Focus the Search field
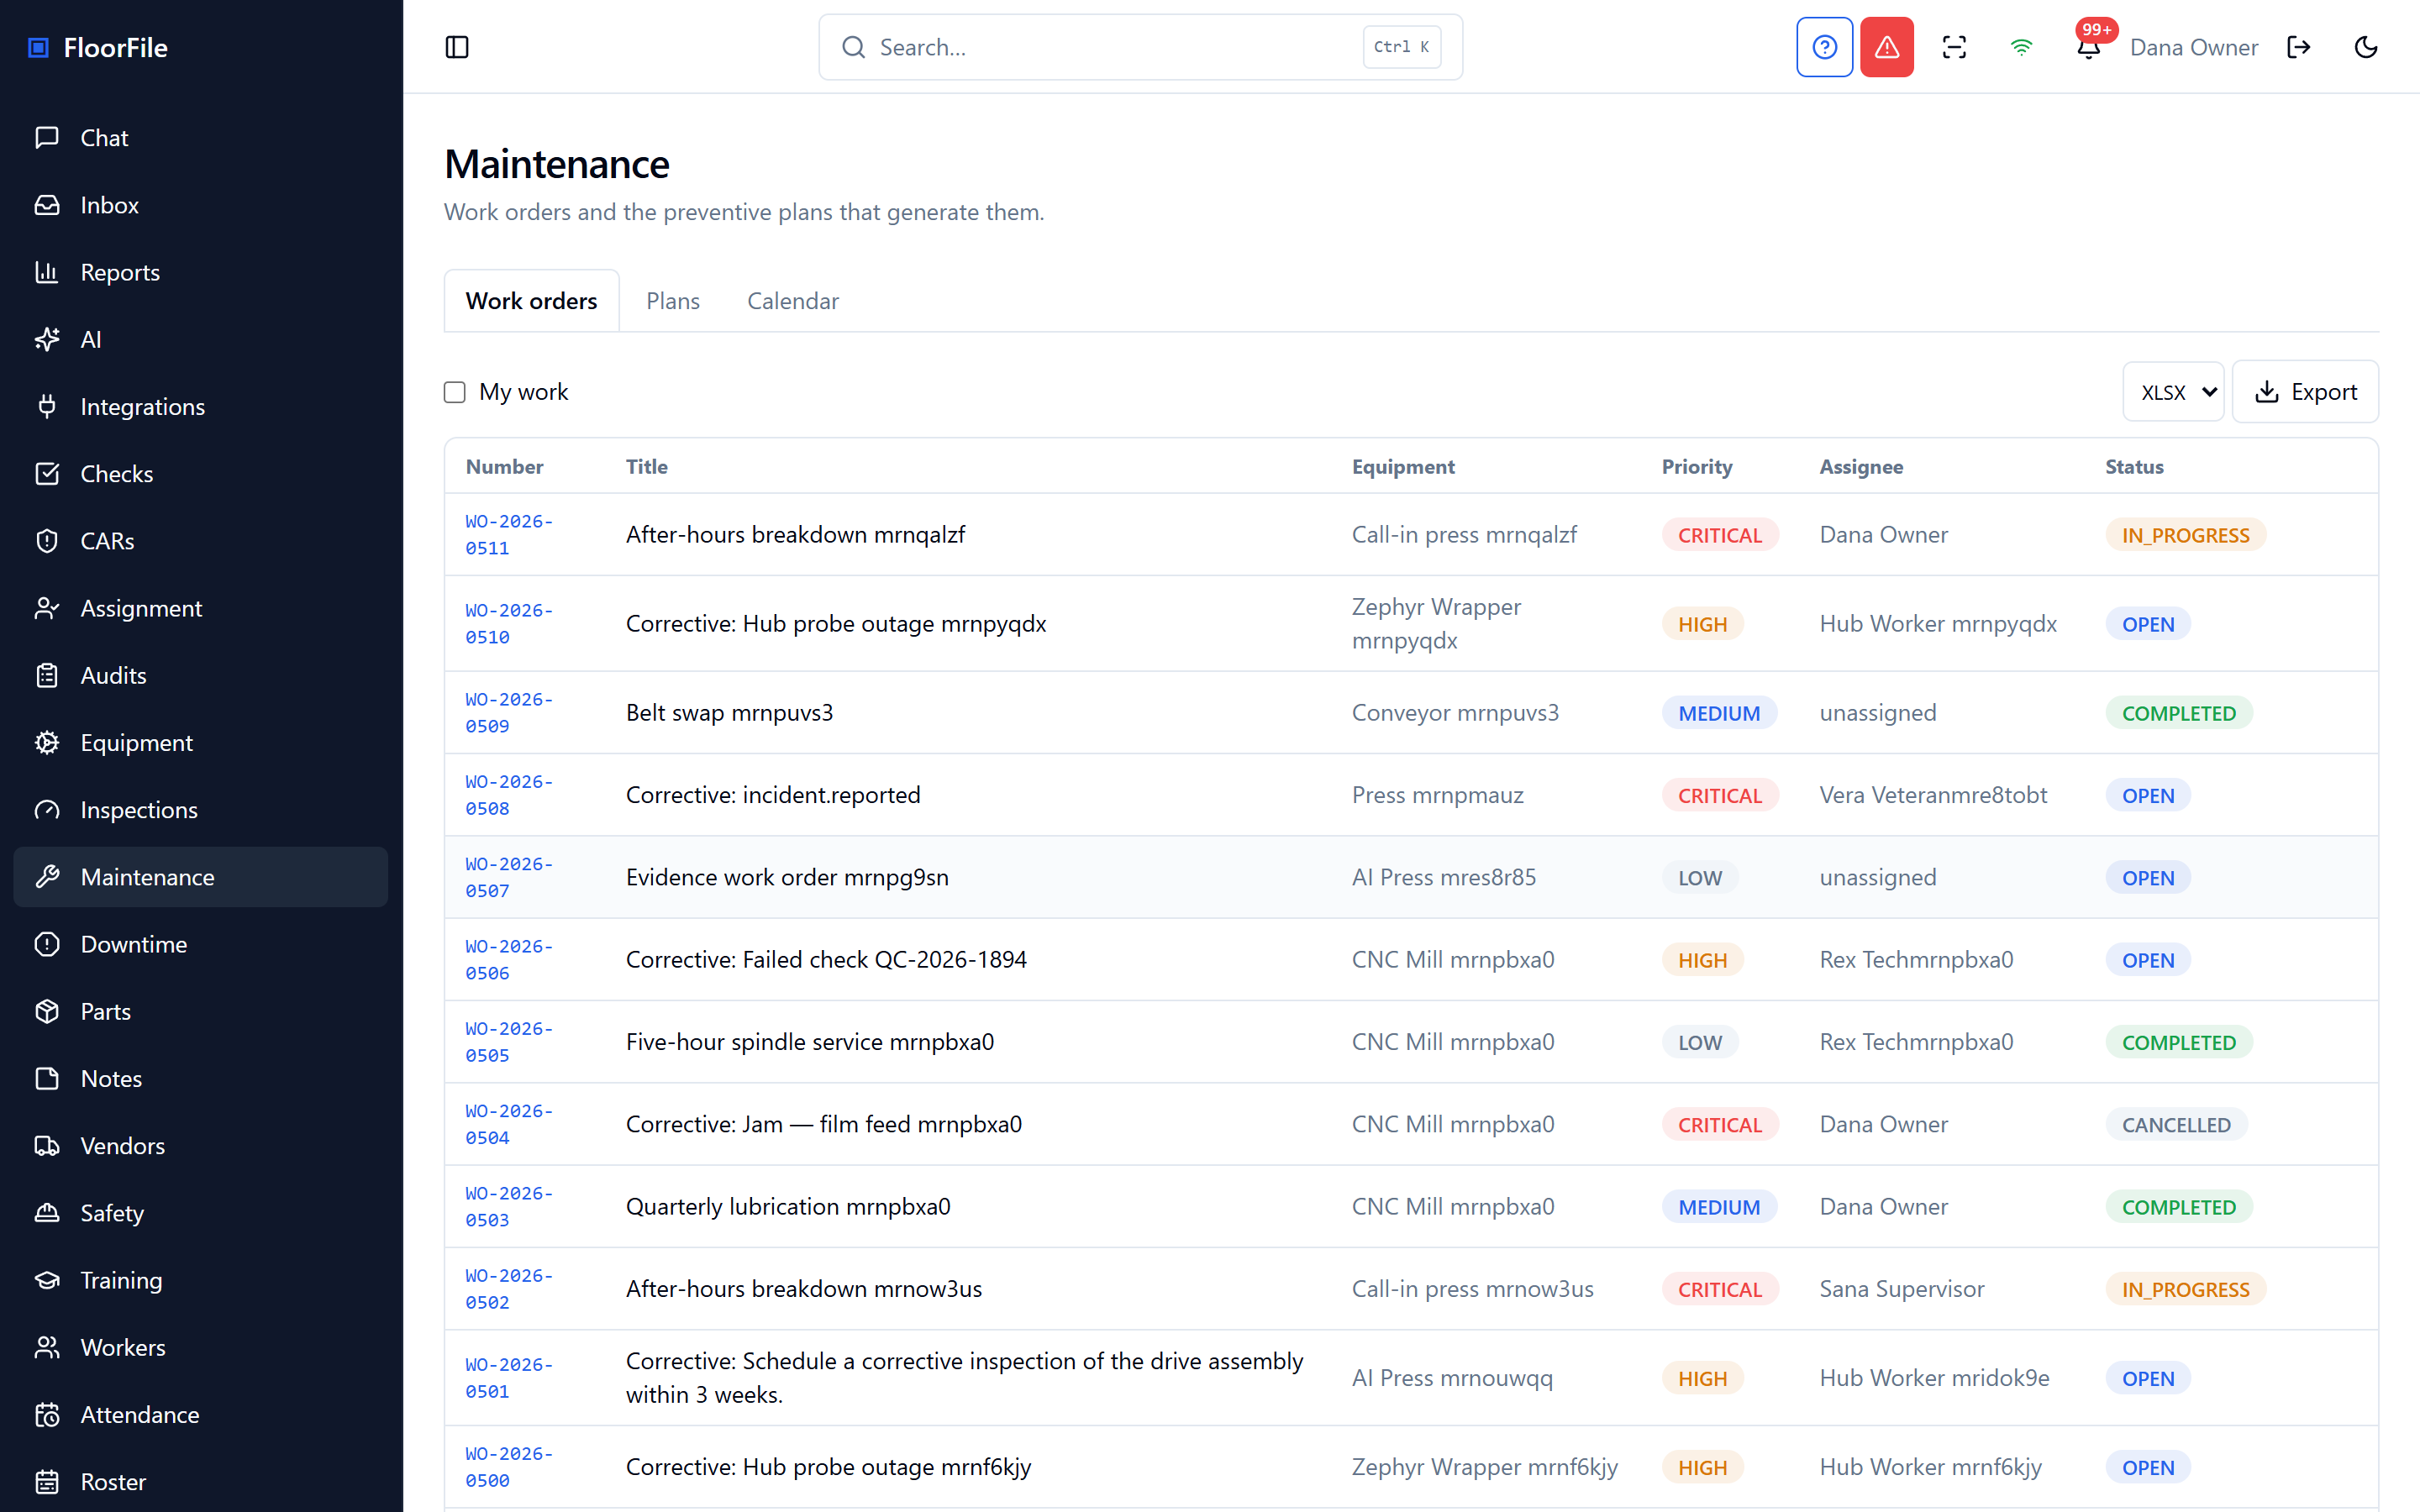 (1140, 47)
